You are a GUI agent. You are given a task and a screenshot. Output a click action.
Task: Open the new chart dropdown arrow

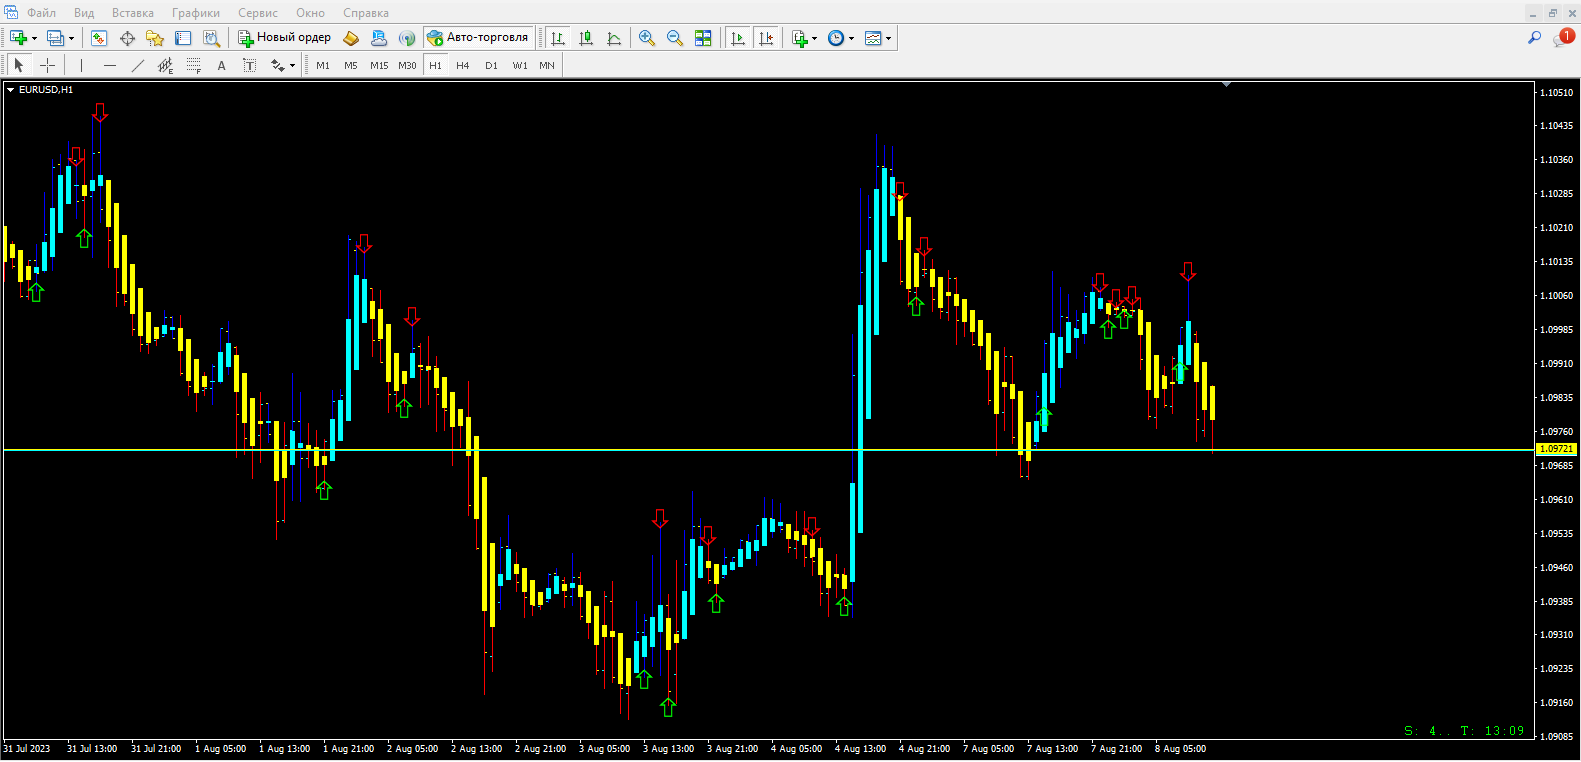click(35, 39)
